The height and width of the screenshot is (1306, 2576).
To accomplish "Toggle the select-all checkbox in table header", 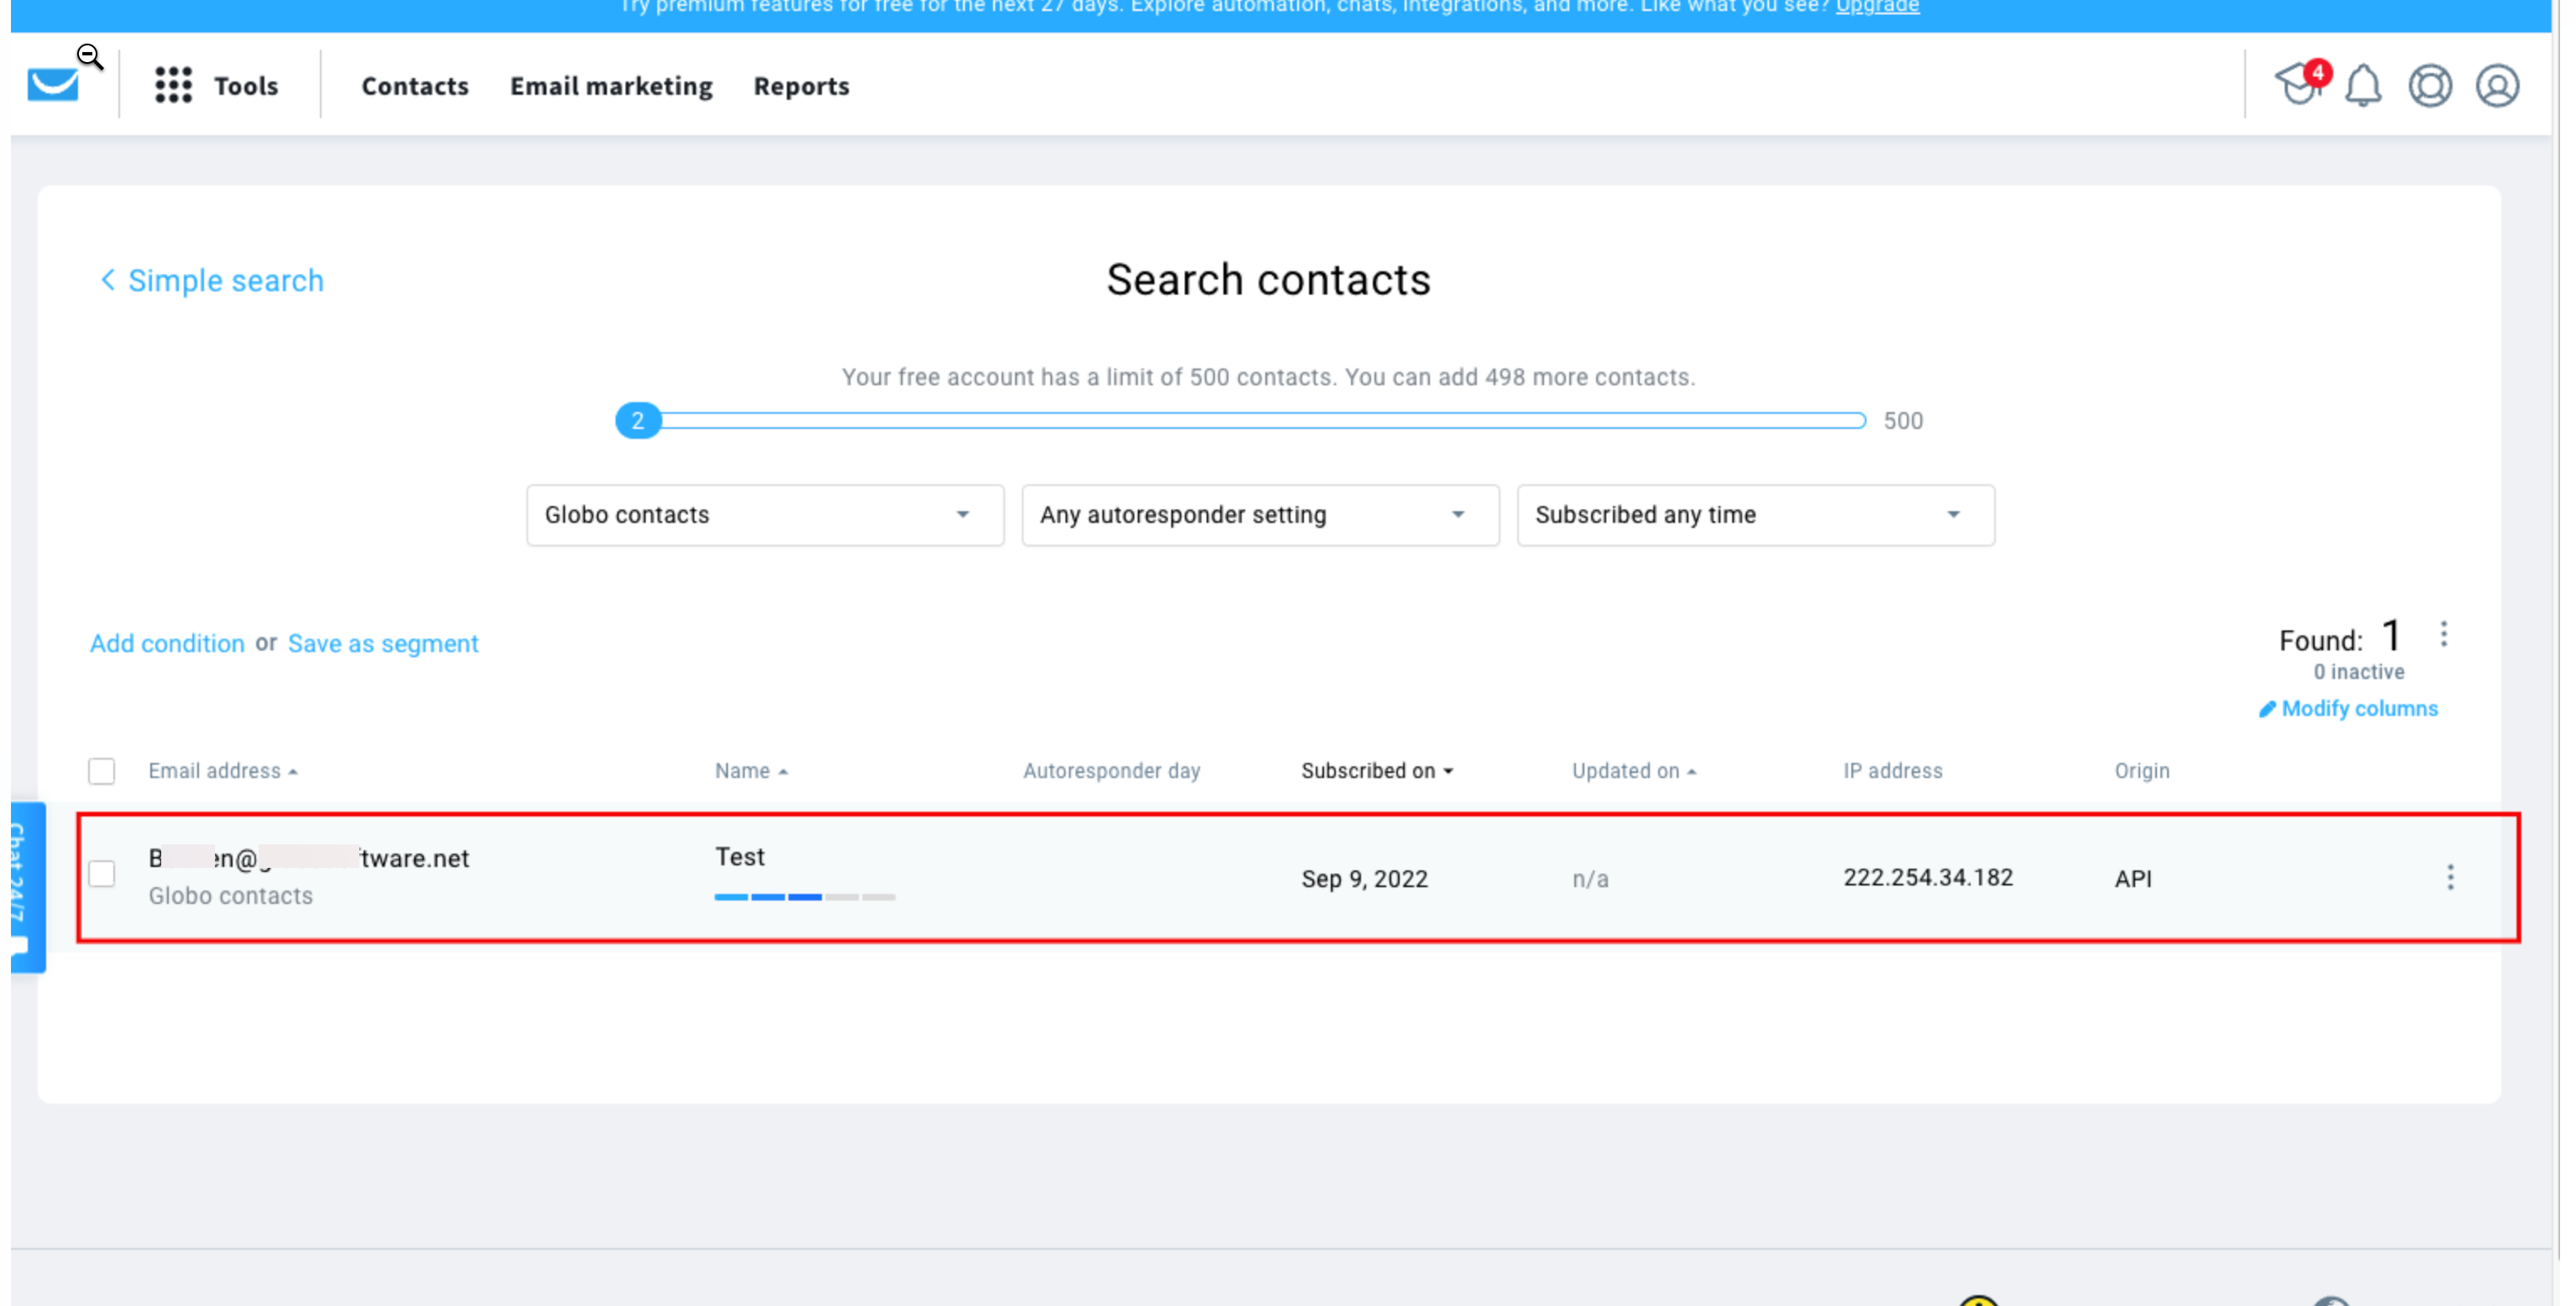I will point(101,771).
